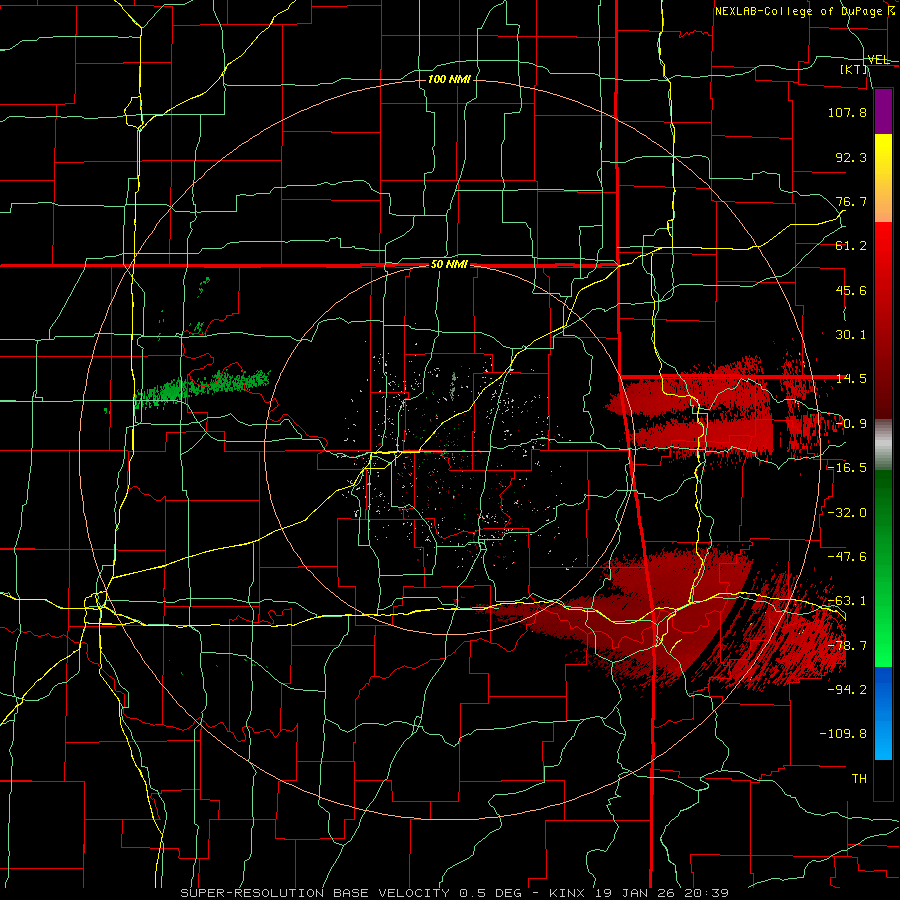Click the blue band of the velocity scale
The height and width of the screenshot is (900, 900).
tap(883, 713)
